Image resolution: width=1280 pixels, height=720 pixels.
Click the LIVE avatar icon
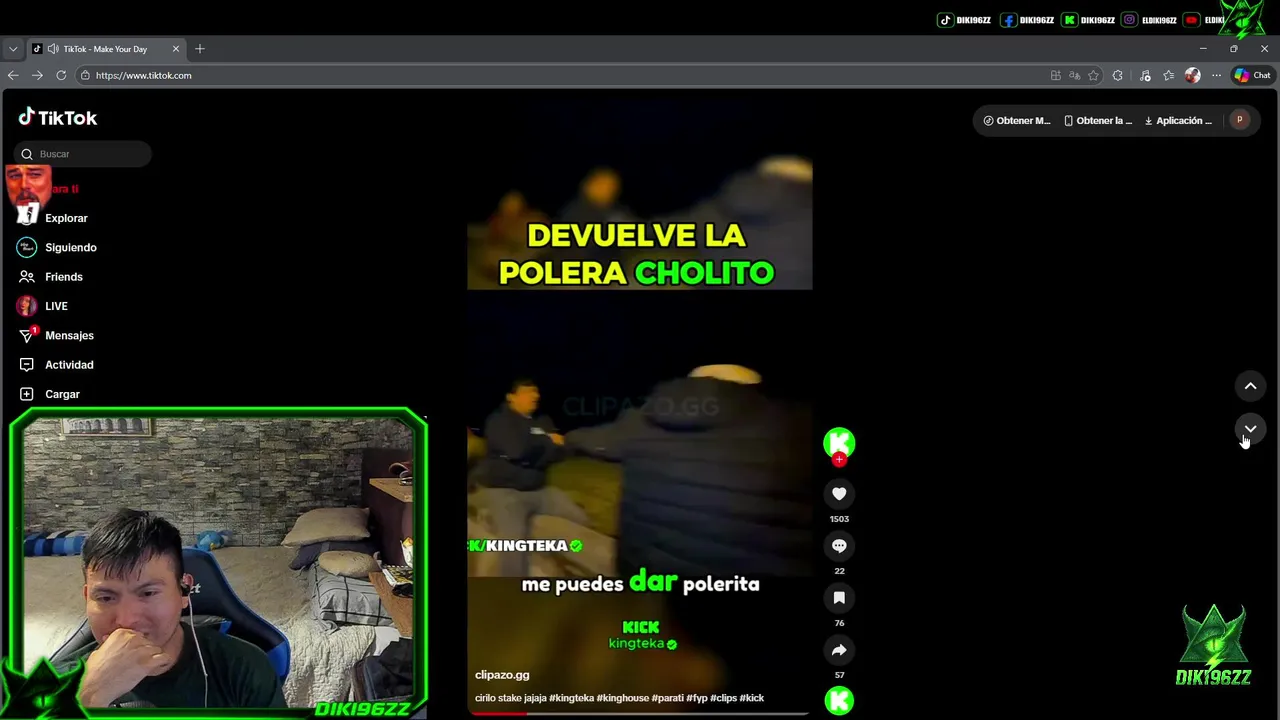(x=27, y=306)
